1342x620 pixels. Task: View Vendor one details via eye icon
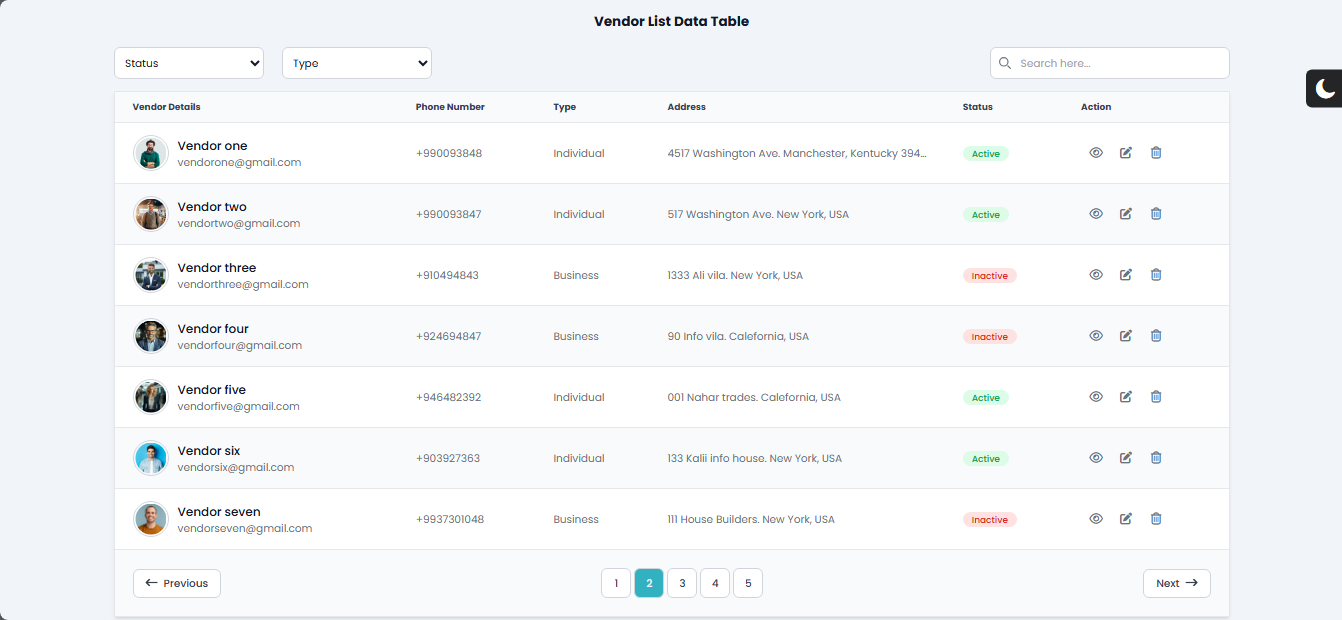(1096, 153)
